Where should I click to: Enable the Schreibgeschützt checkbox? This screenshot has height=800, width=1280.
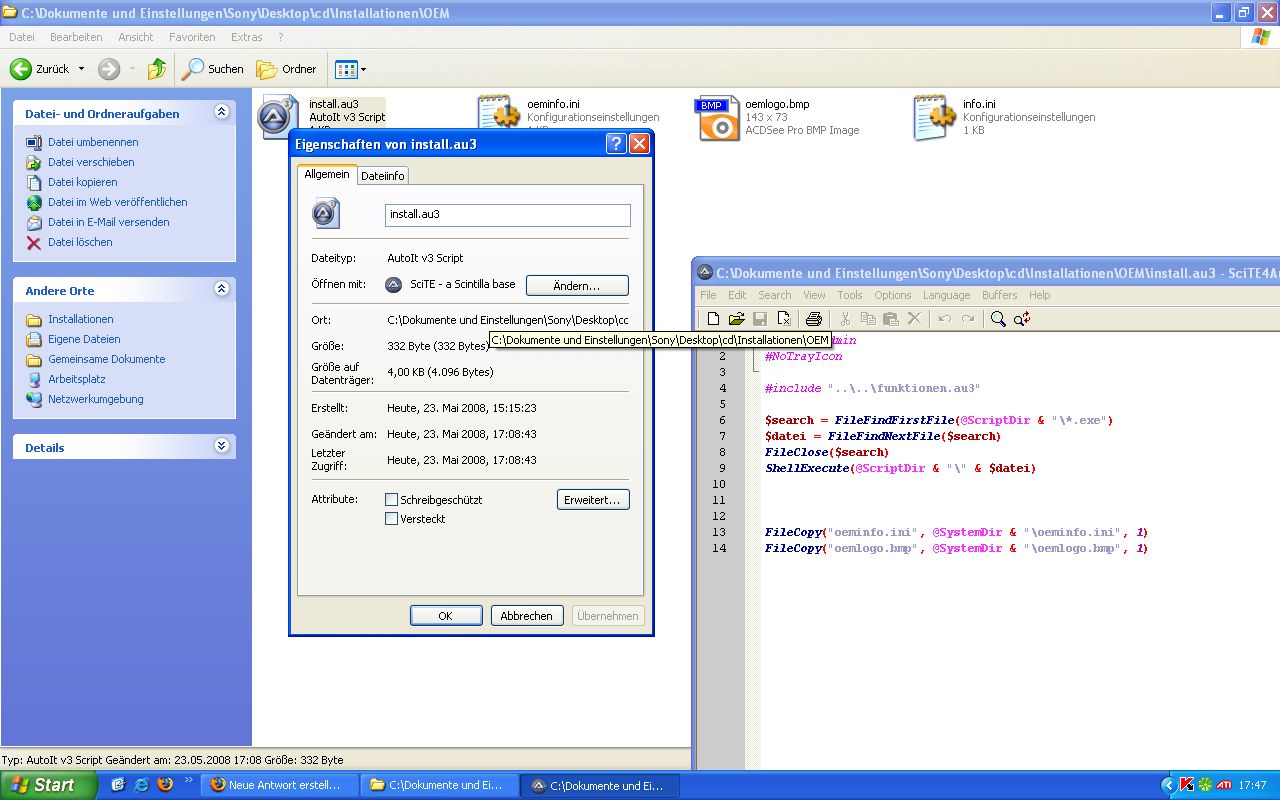click(x=392, y=499)
